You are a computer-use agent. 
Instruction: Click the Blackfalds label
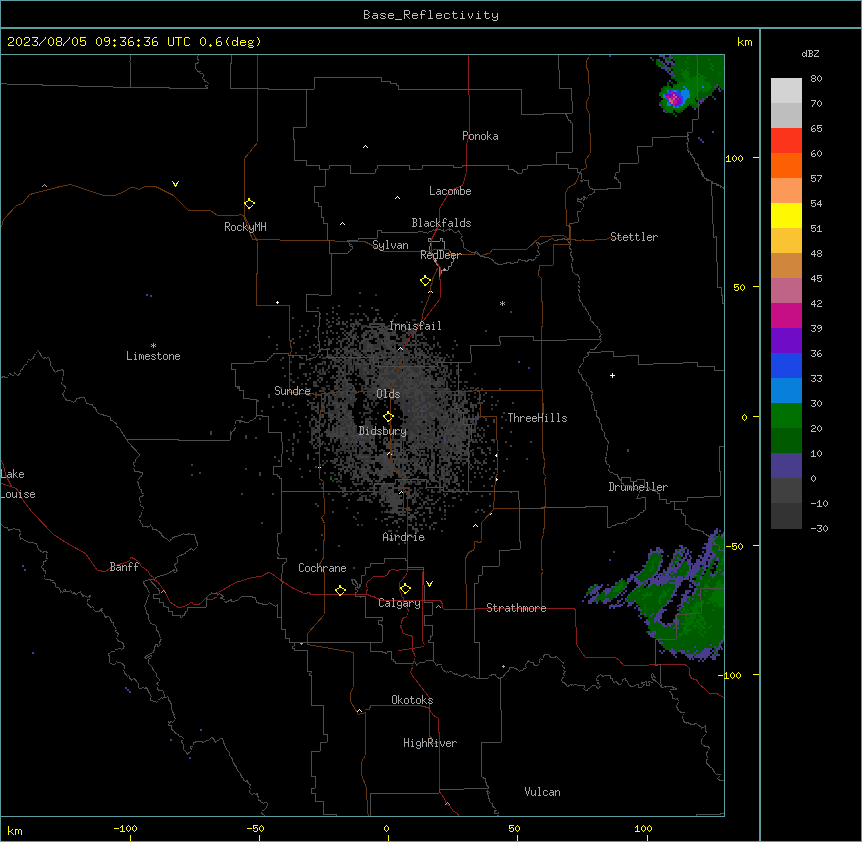pyautogui.click(x=441, y=223)
